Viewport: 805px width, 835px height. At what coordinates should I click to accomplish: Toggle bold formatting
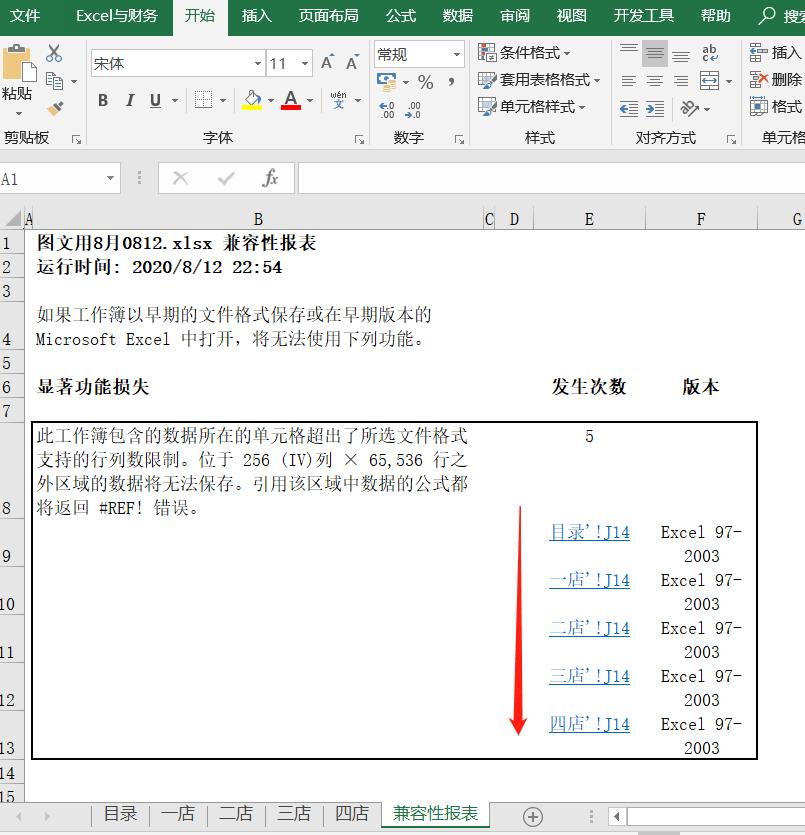tap(102, 100)
